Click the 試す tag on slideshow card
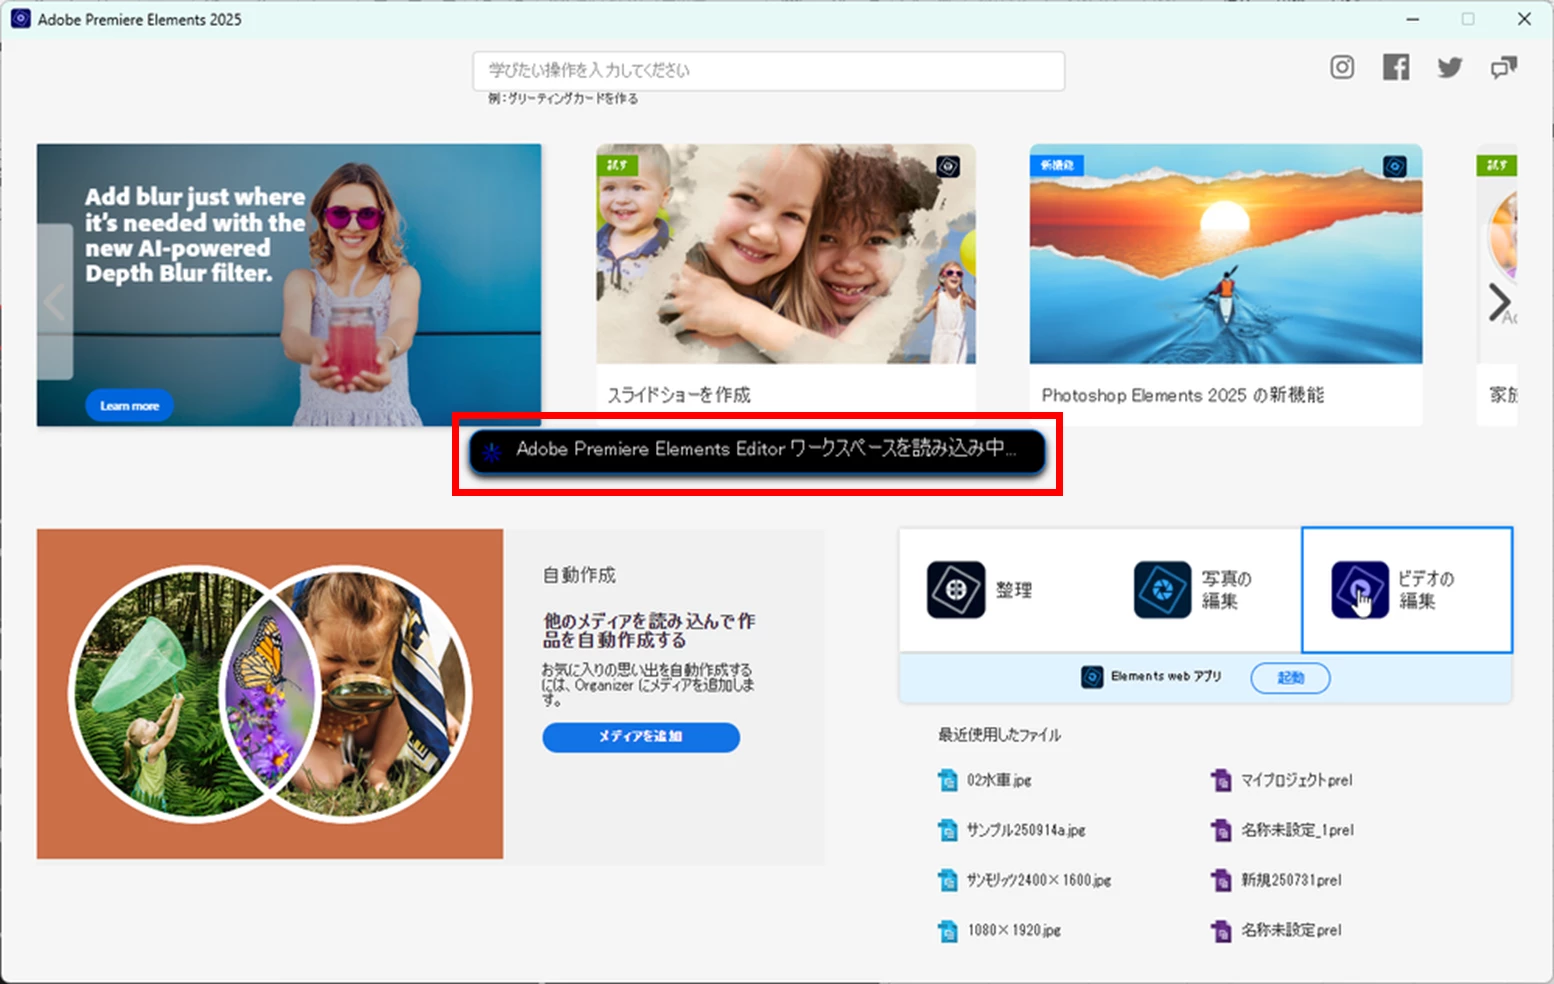Screen dimensions: 1554x984 617,165
